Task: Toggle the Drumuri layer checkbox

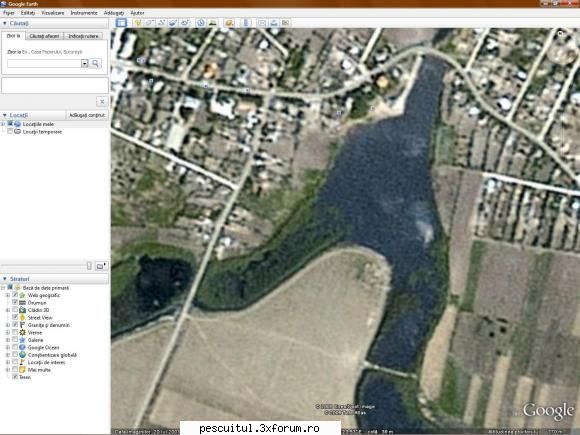Action: click(15, 302)
